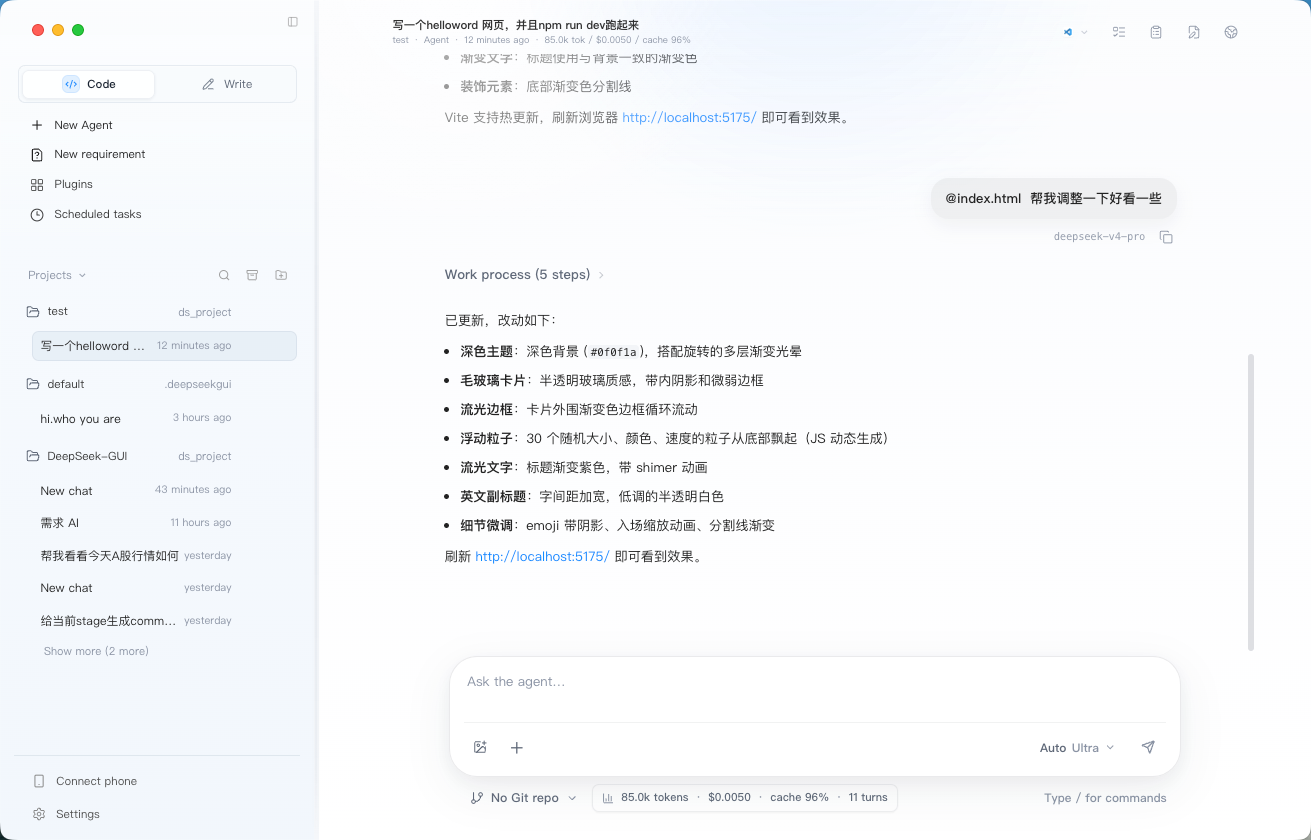
Task: Click the deepseek-v4-pro model label
Action: tap(1099, 237)
